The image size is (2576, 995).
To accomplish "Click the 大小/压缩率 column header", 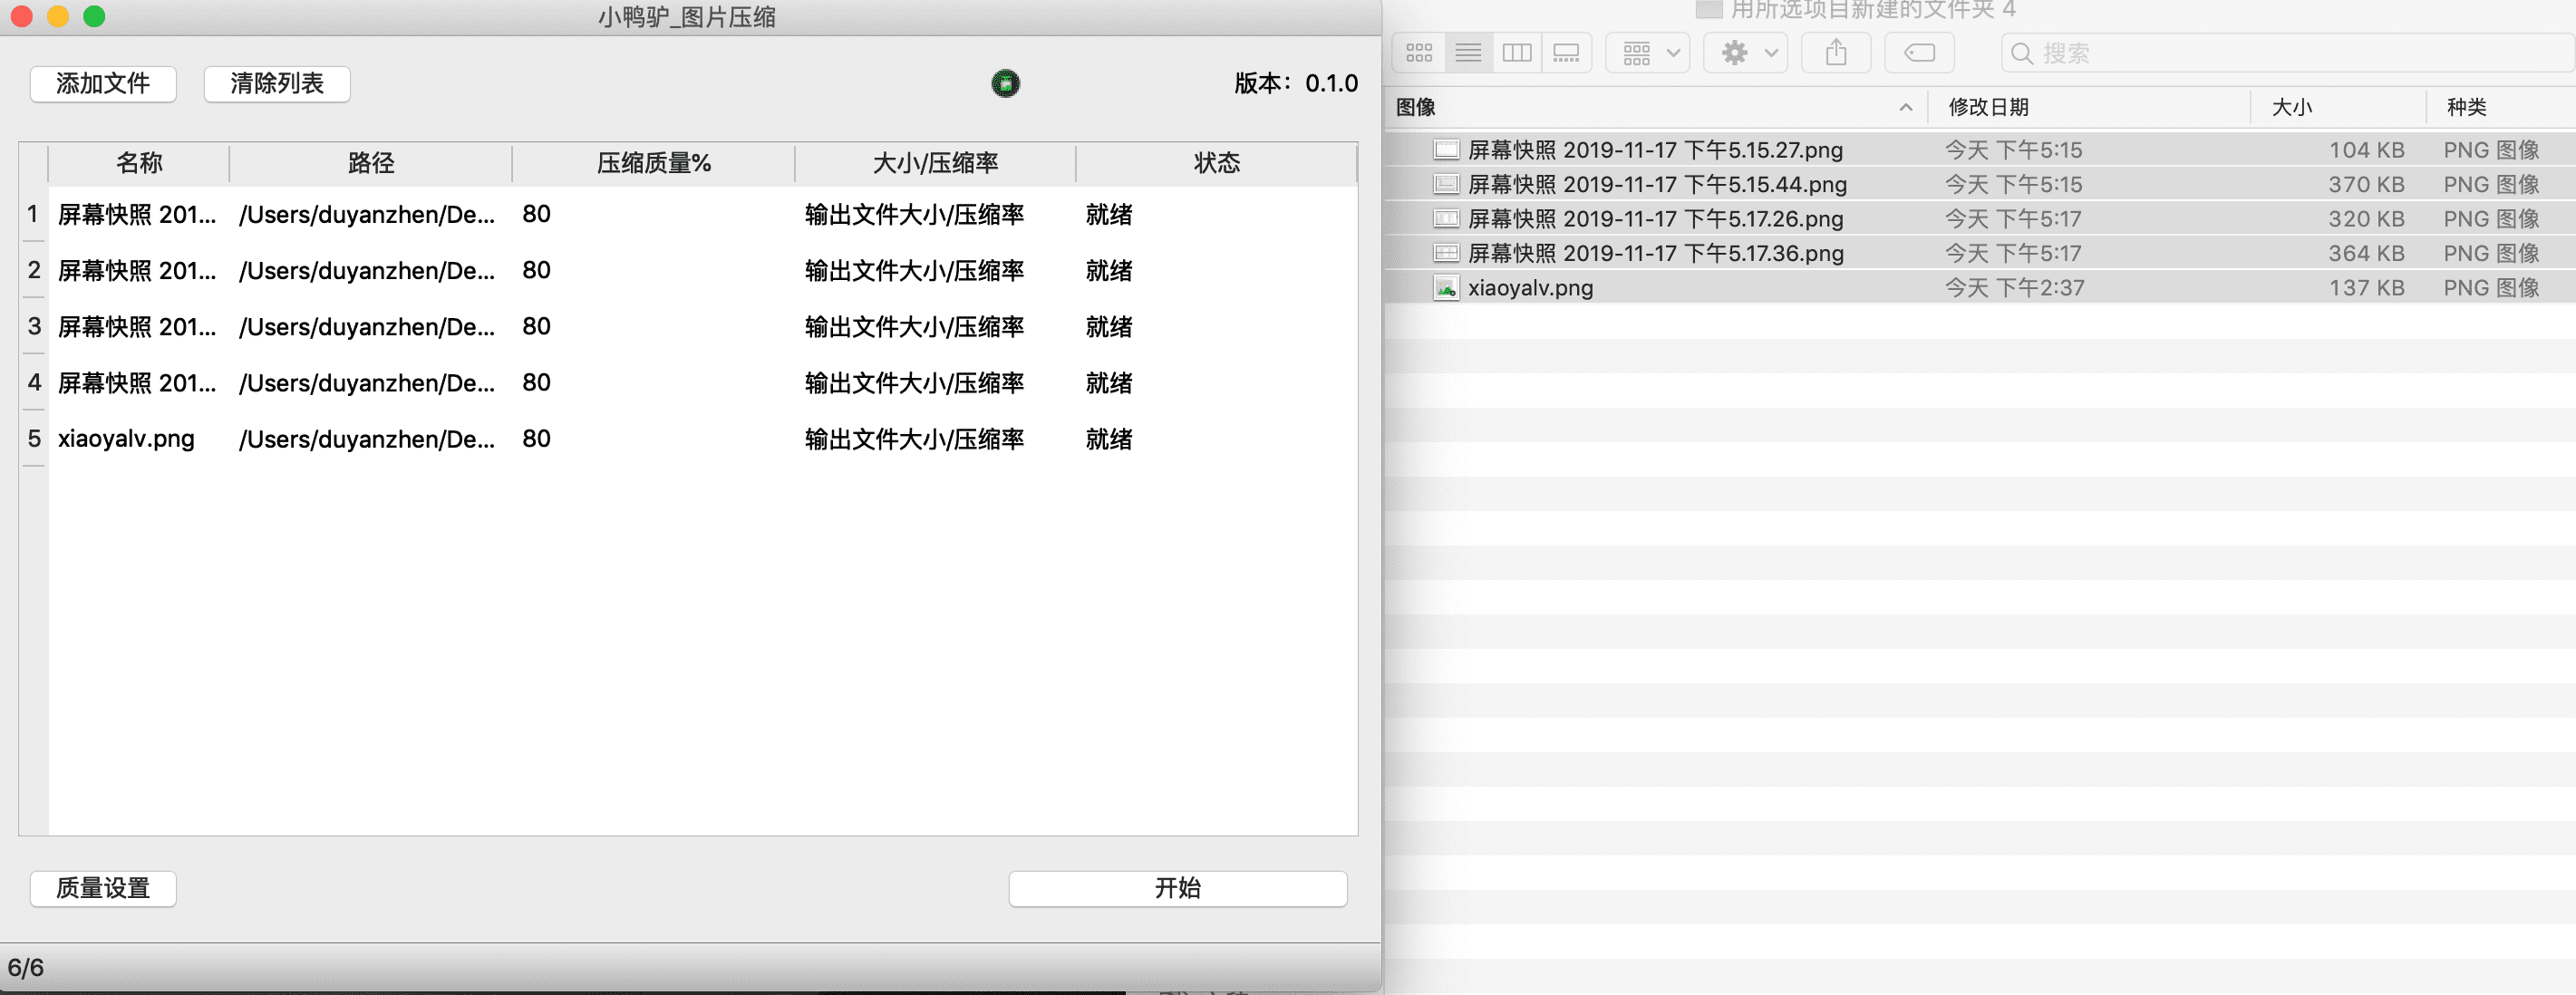I will [935, 163].
